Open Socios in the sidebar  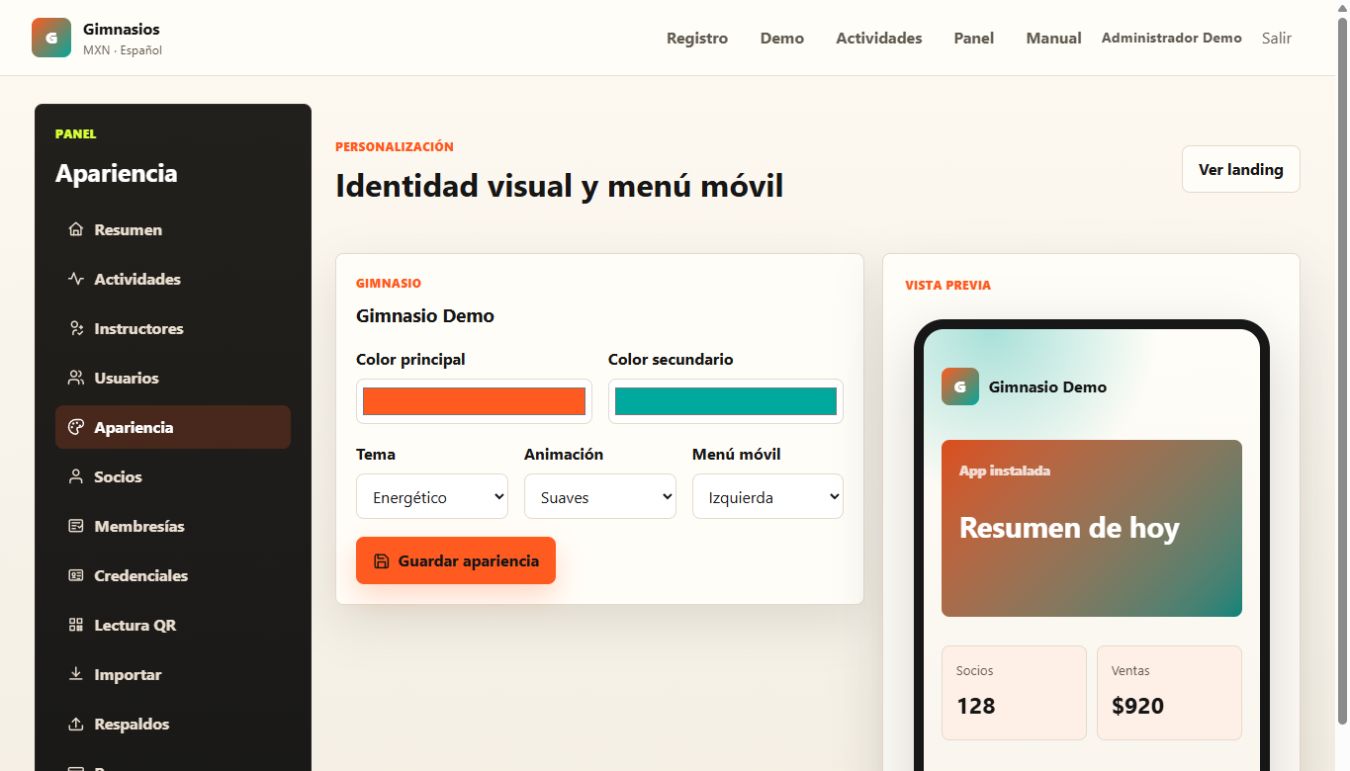pos(173,477)
